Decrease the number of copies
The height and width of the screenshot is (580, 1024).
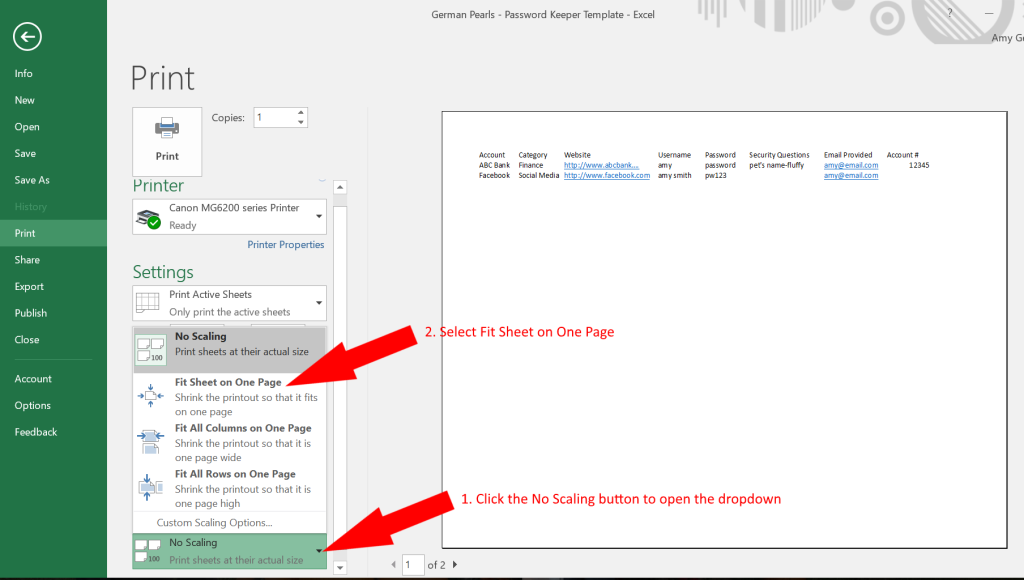pyautogui.click(x=300, y=122)
